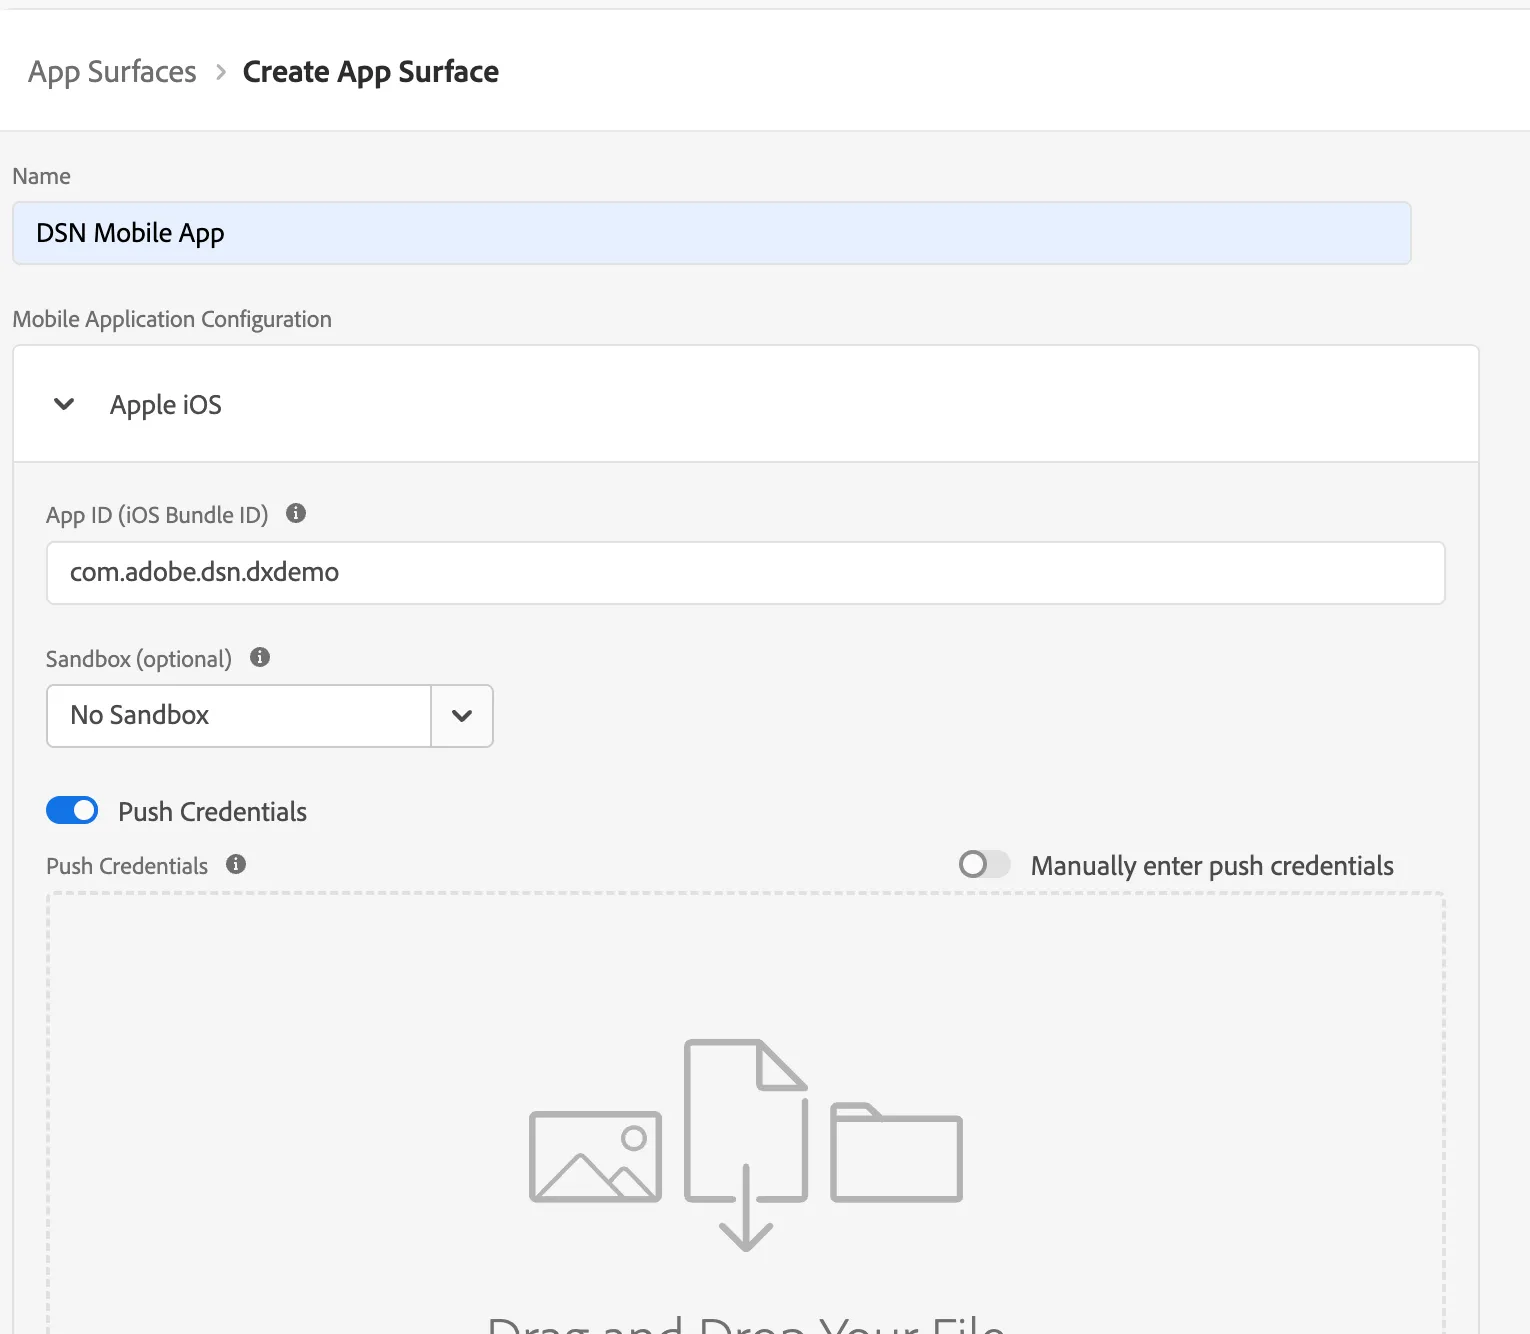Click the Push Credentials label beside the toggle

tap(212, 812)
